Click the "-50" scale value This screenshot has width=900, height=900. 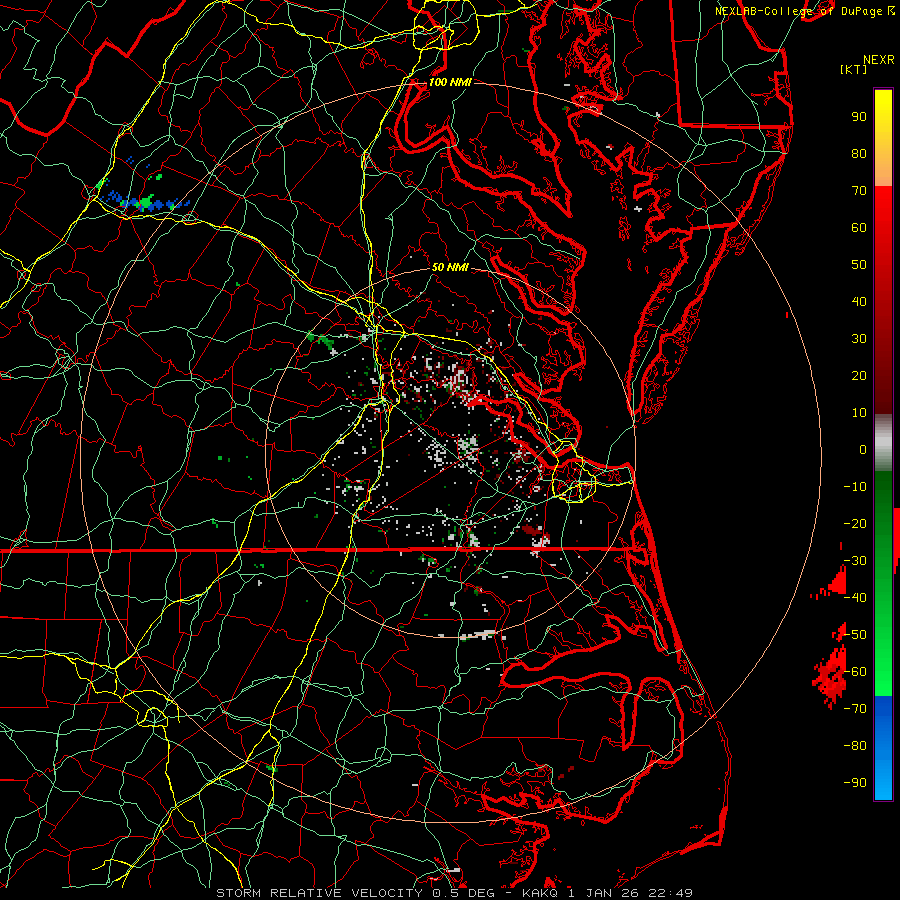pos(855,635)
